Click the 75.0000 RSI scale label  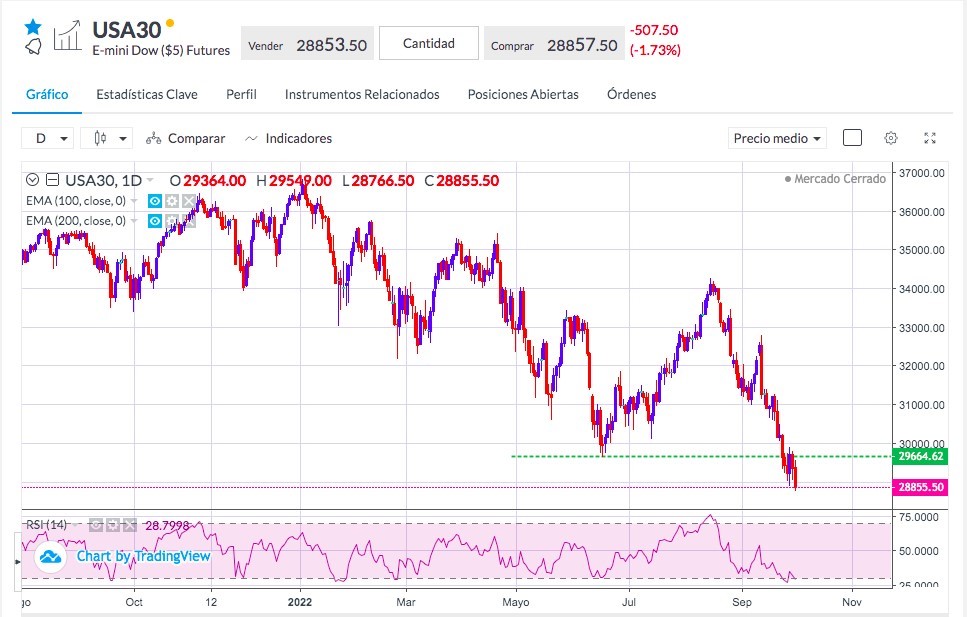coord(919,517)
